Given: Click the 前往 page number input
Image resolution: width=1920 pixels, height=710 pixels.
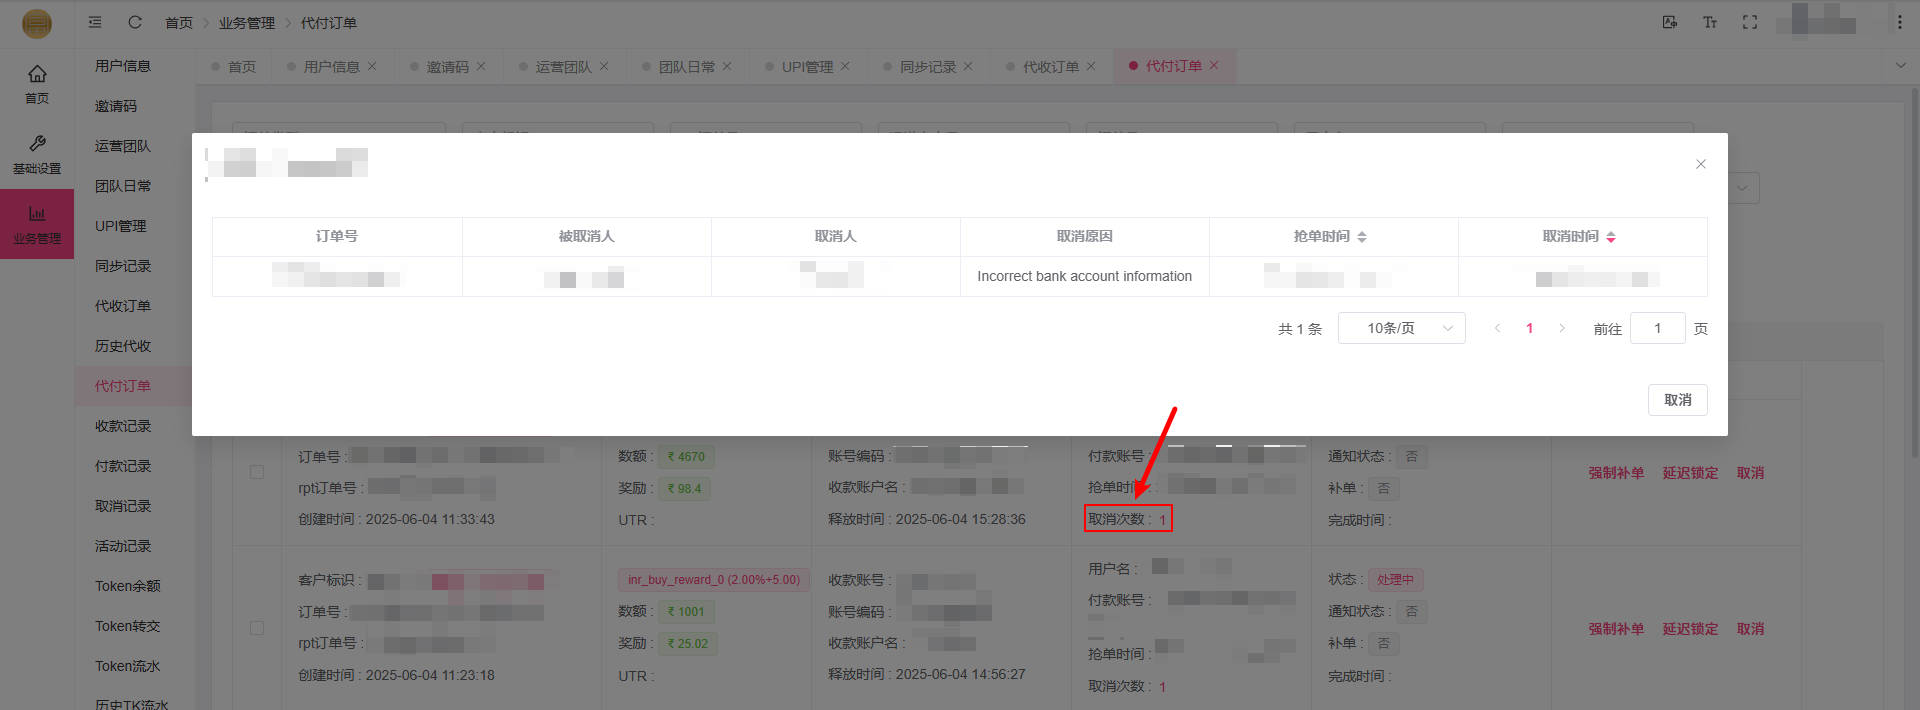Looking at the screenshot, I should [x=1657, y=328].
